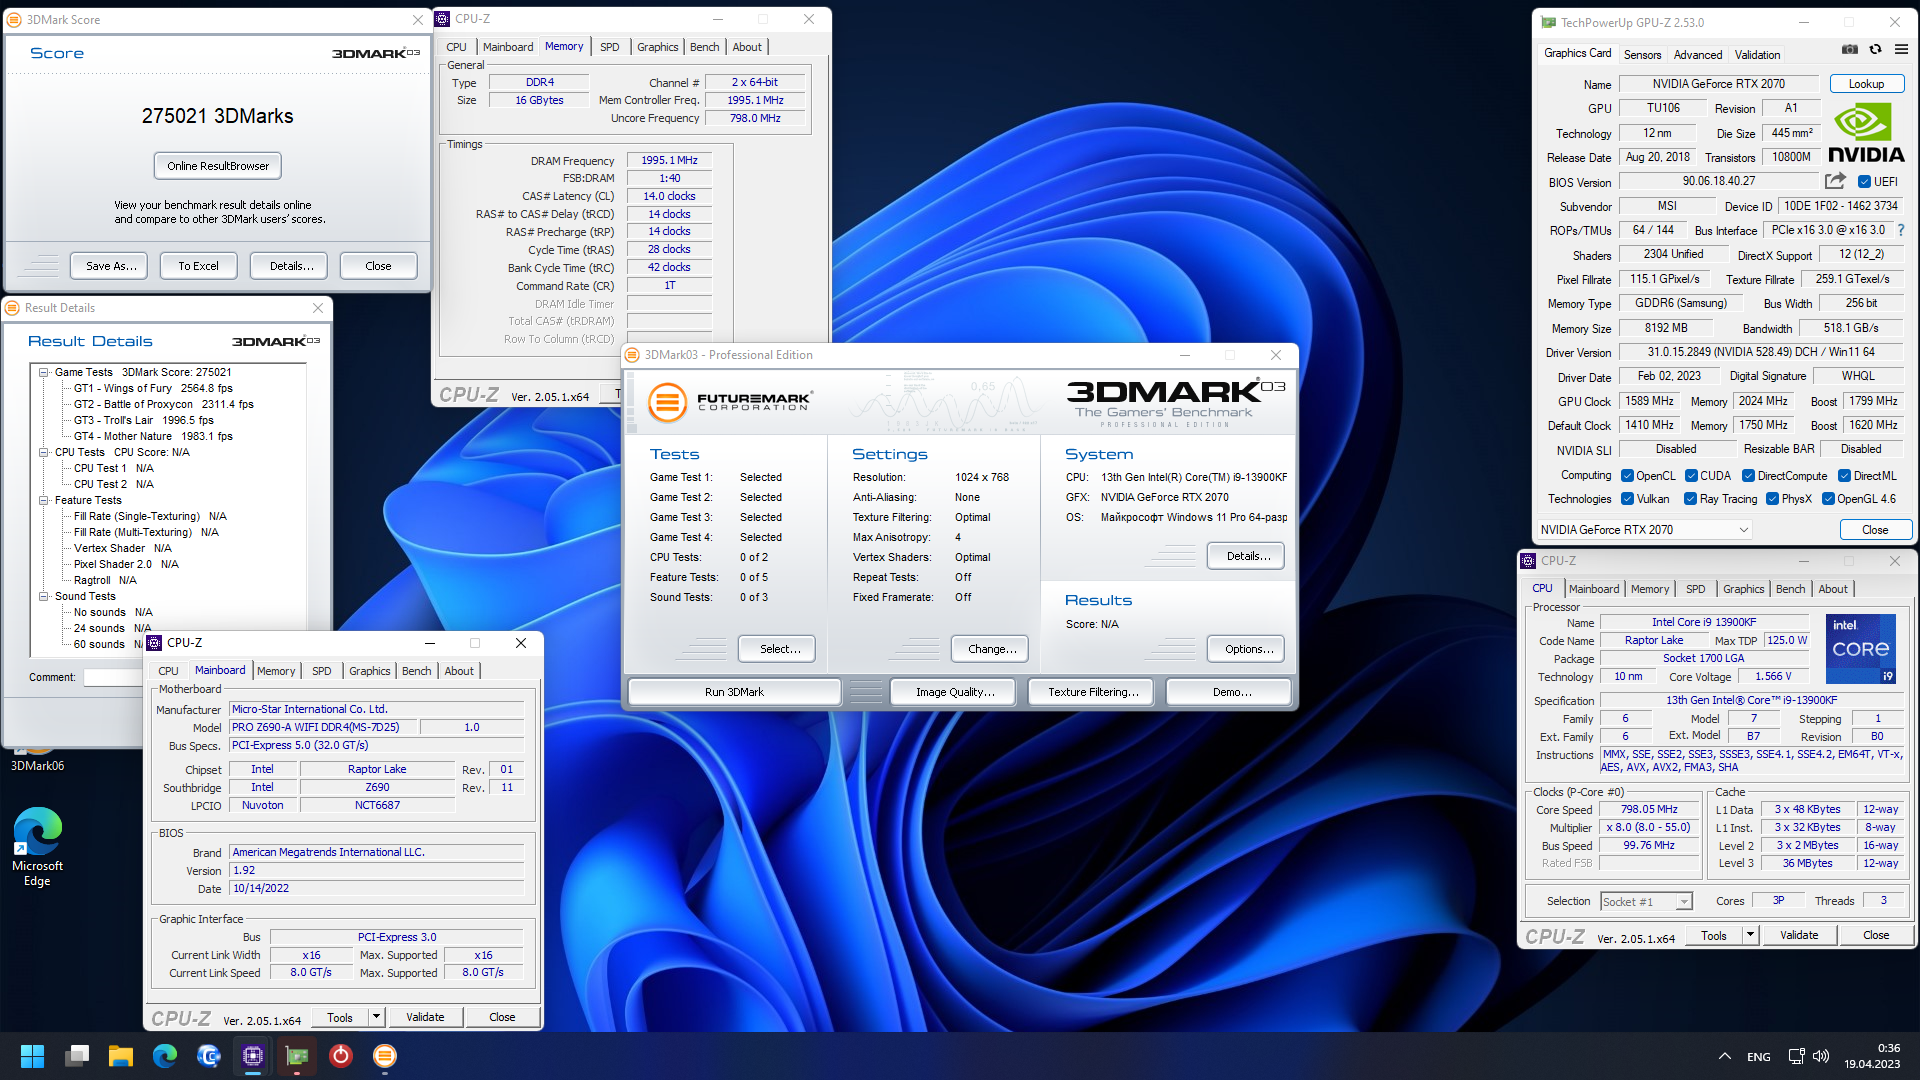Image resolution: width=1920 pixels, height=1080 pixels.
Task: Click the CPU-Z taskbar icon
Action: (253, 1056)
